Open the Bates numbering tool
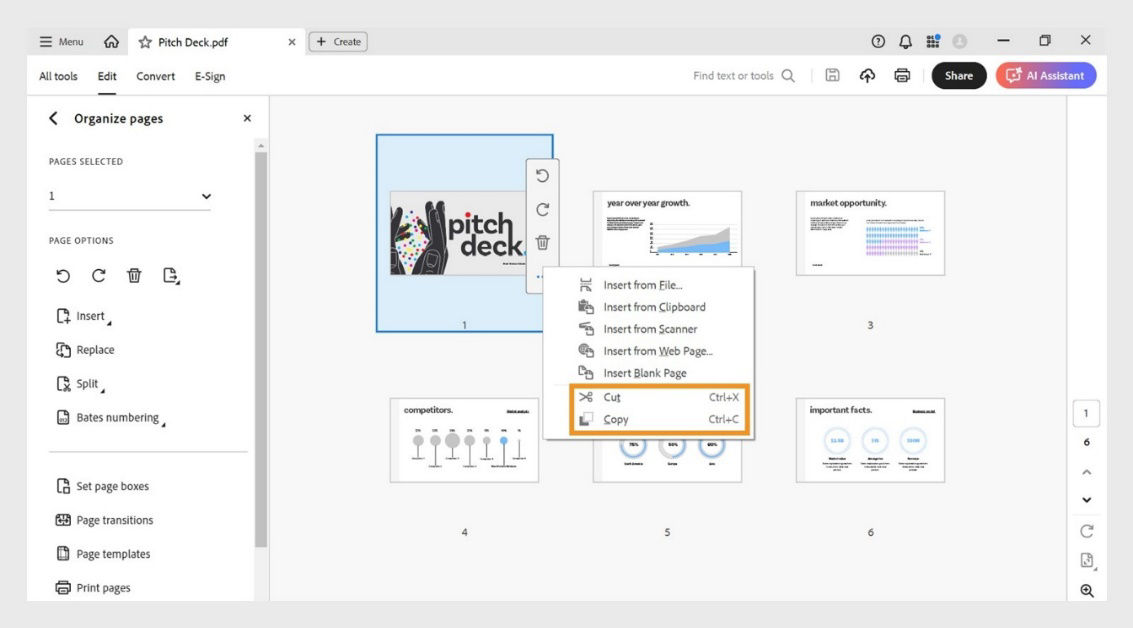The width and height of the screenshot is (1133, 628). [x=118, y=417]
